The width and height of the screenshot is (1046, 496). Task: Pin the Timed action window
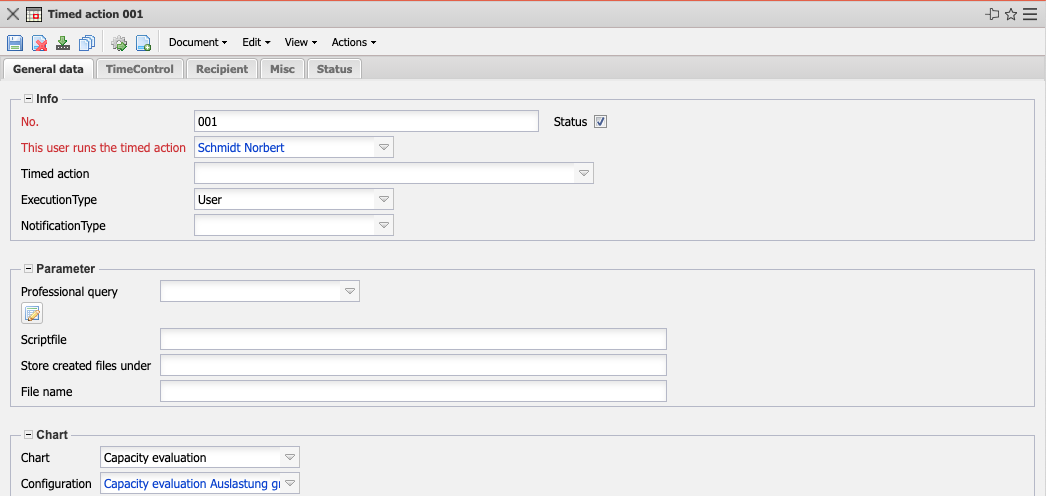[x=992, y=14]
